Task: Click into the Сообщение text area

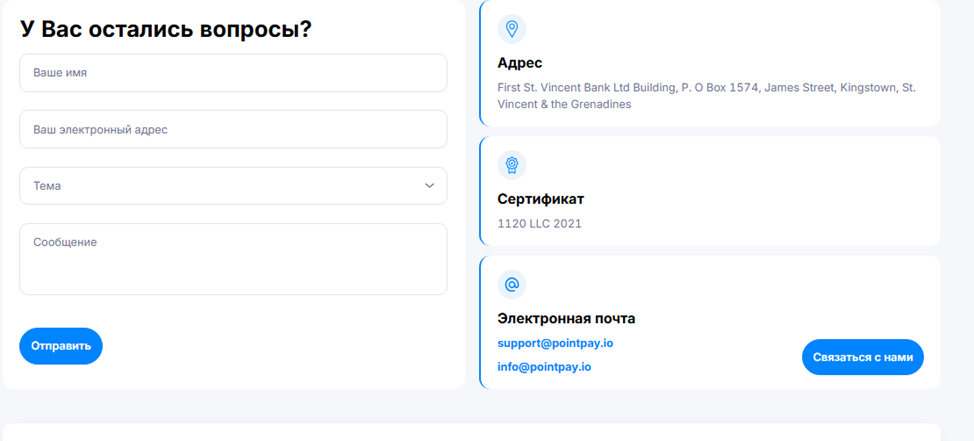Action: [232, 259]
